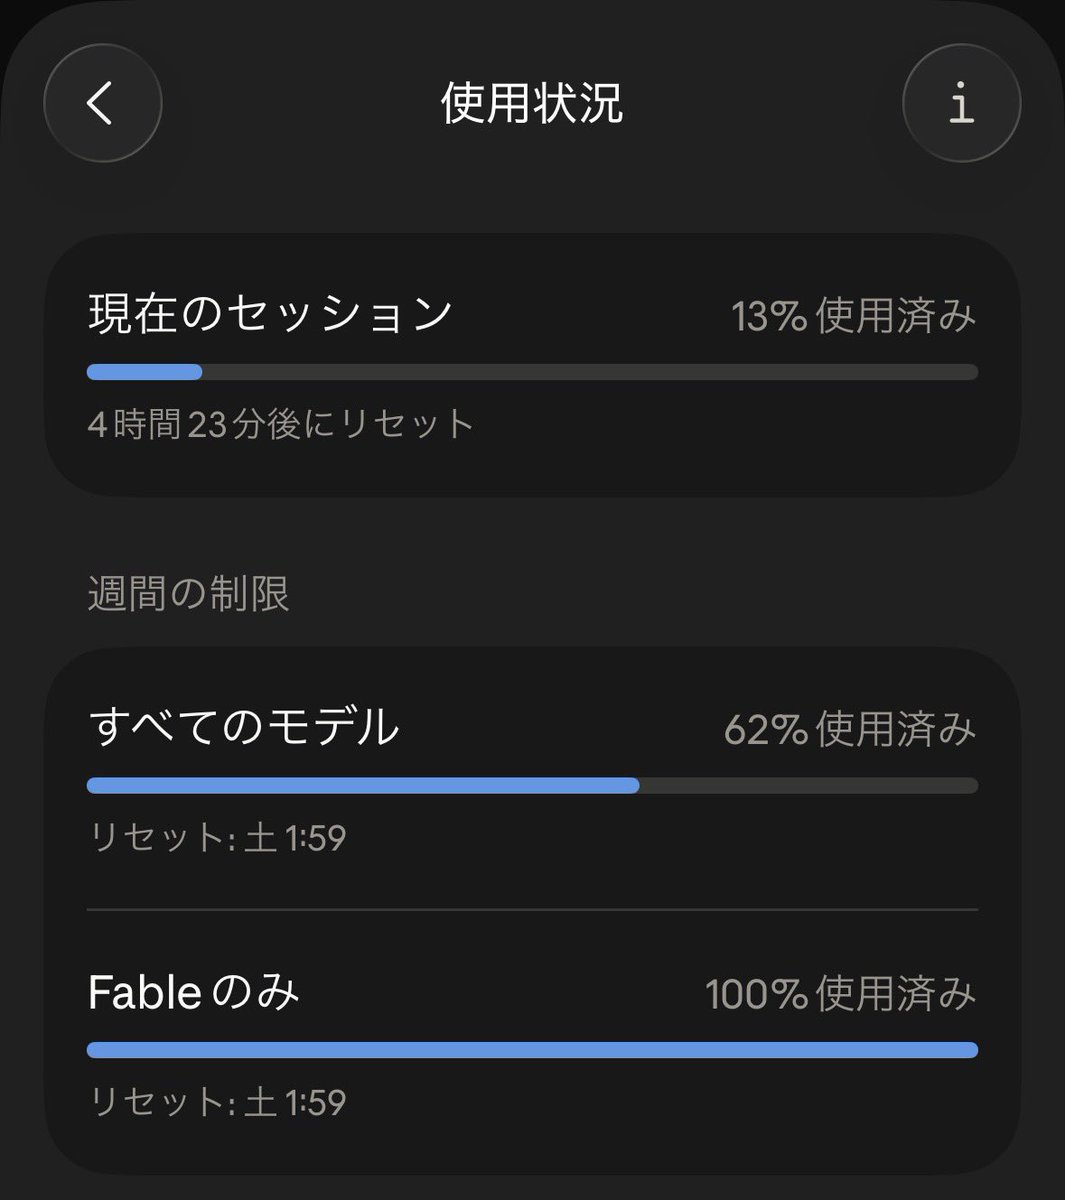1065x1200 pixels.
Task: Click the 62% 使用済み text
Action: (850, 730)
